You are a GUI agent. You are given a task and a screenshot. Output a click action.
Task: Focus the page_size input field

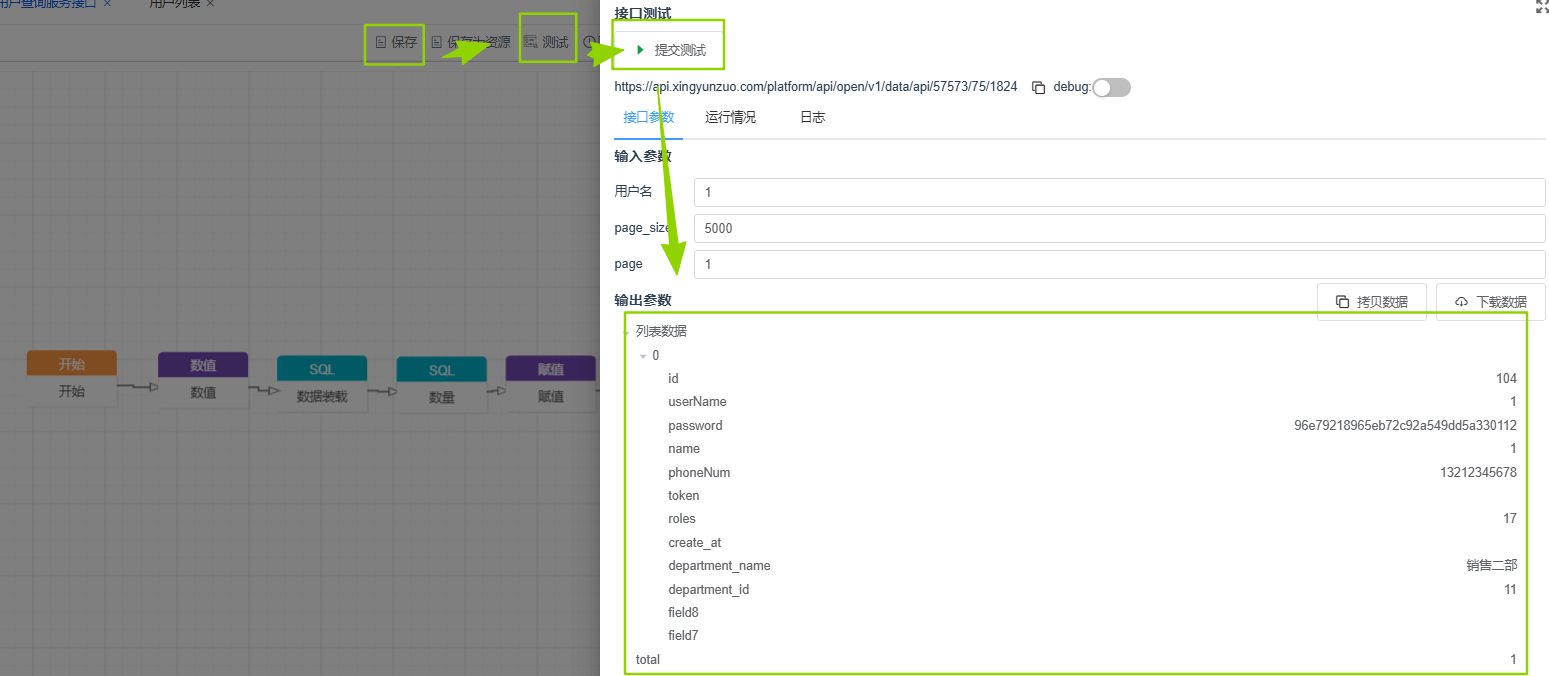1118,228
